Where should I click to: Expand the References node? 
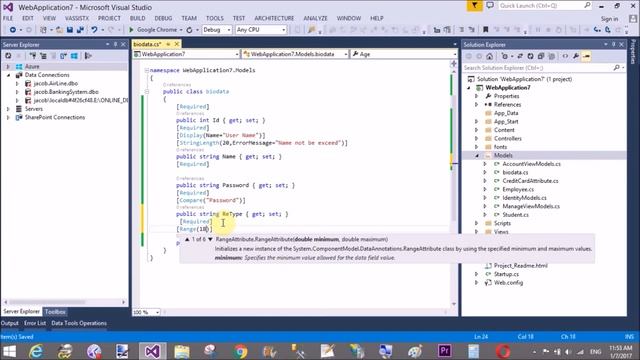(x=476, y=104)
